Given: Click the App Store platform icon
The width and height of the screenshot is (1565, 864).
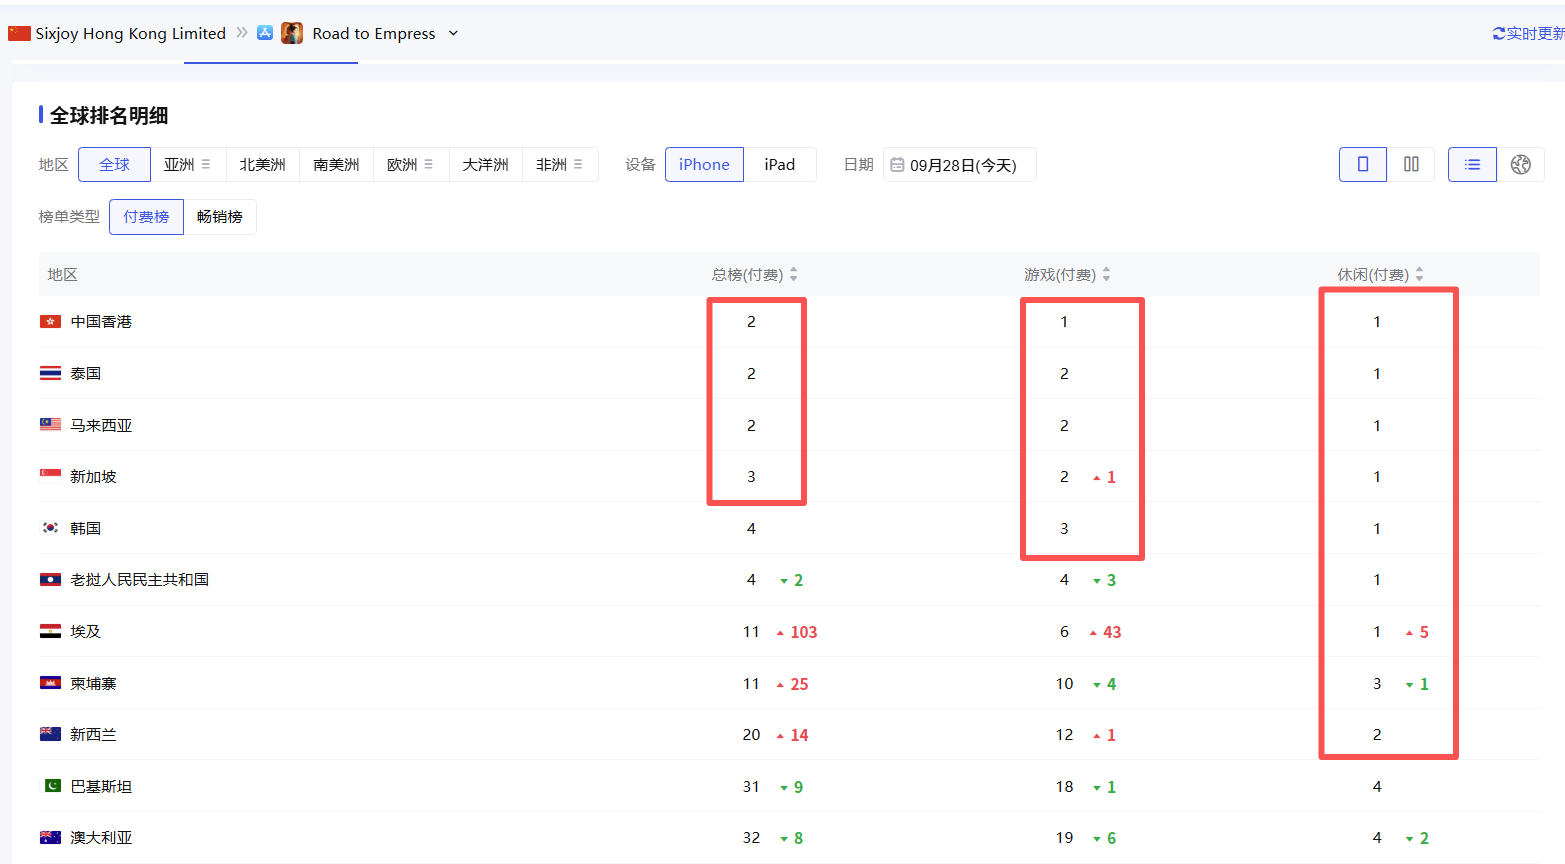Looking at the screenshot, I should click(265, 33).
